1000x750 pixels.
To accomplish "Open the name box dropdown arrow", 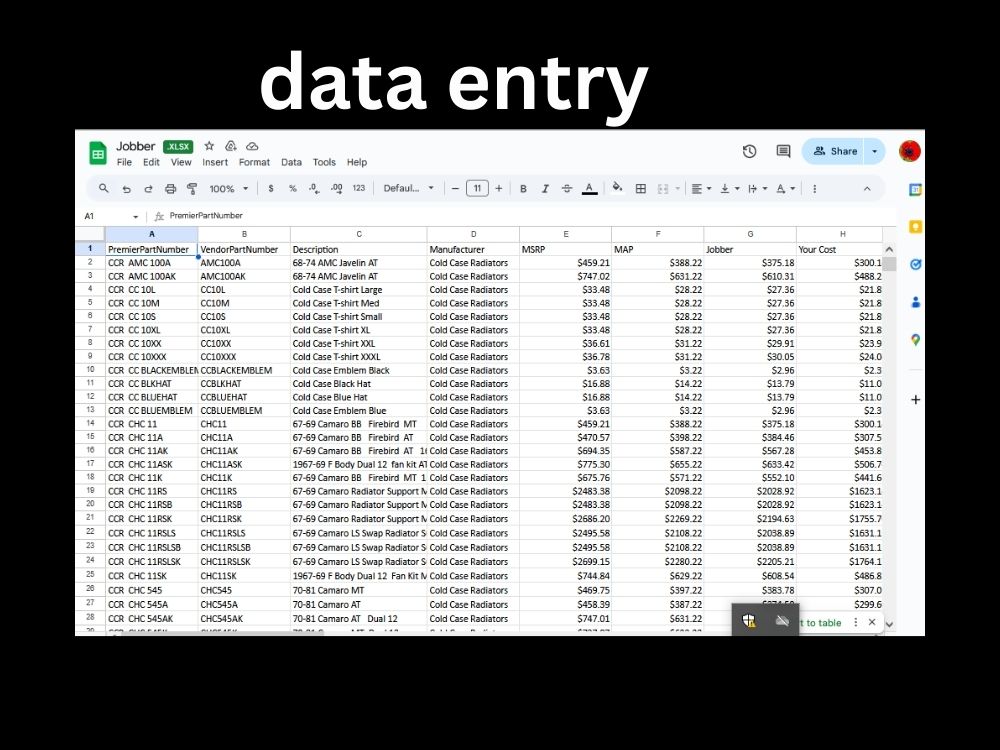I will point(135,217).
